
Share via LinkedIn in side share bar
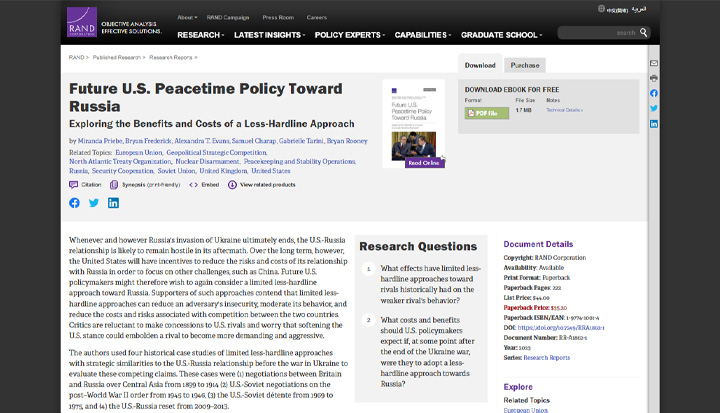click(x=654, y=123)
